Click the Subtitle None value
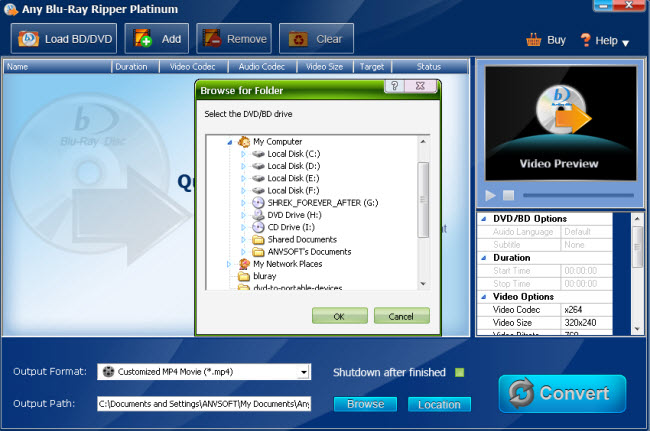The width and height of the screenshot is (650, 431). click(586, 245)
